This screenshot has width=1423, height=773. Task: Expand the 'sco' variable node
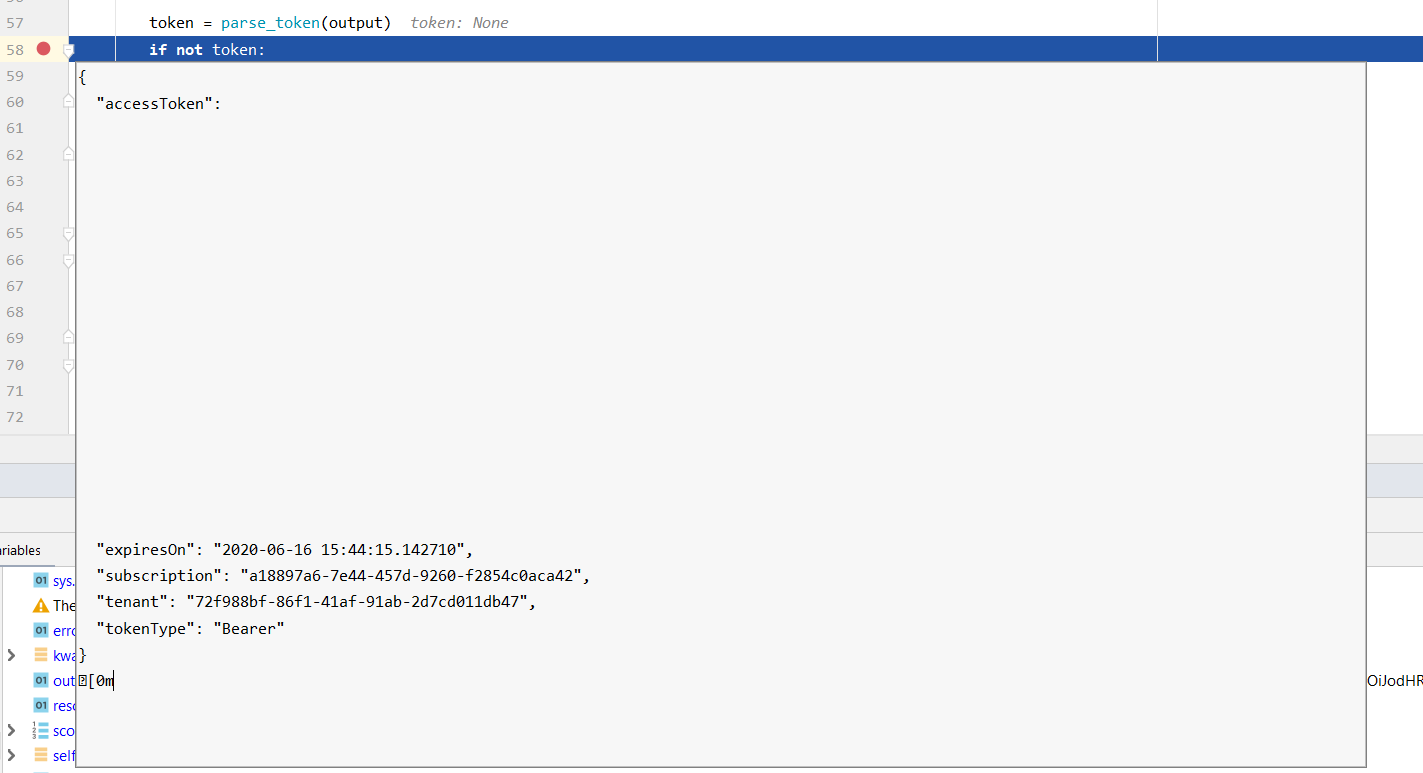tap(12, 731)
